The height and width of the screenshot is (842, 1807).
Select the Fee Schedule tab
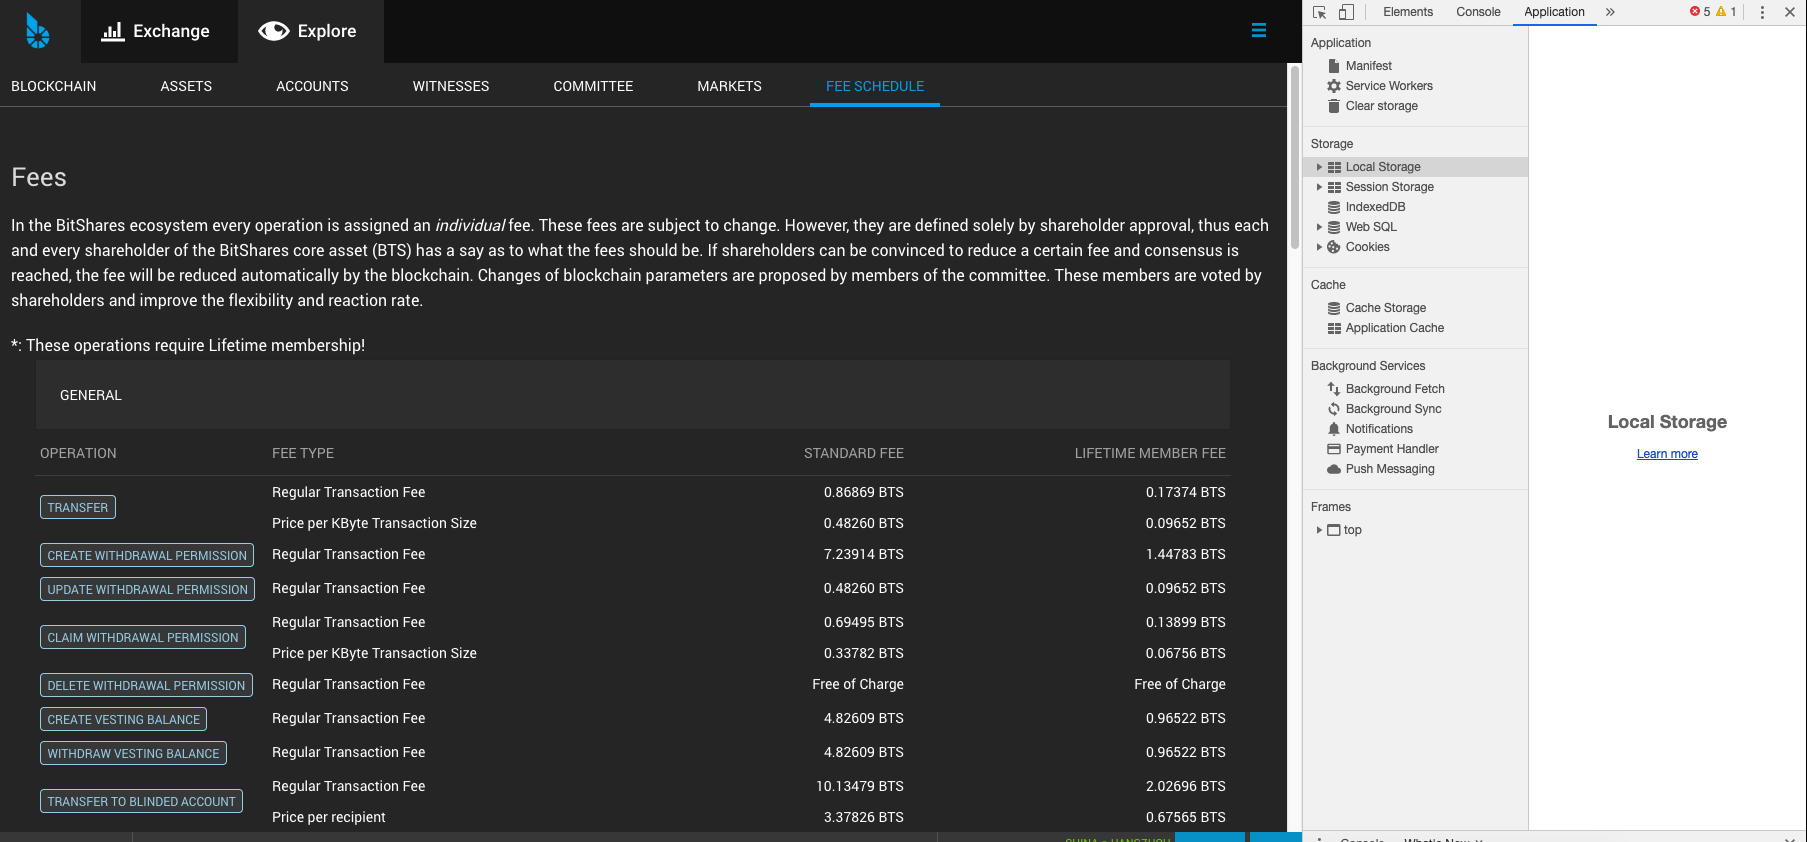[875, 86]
